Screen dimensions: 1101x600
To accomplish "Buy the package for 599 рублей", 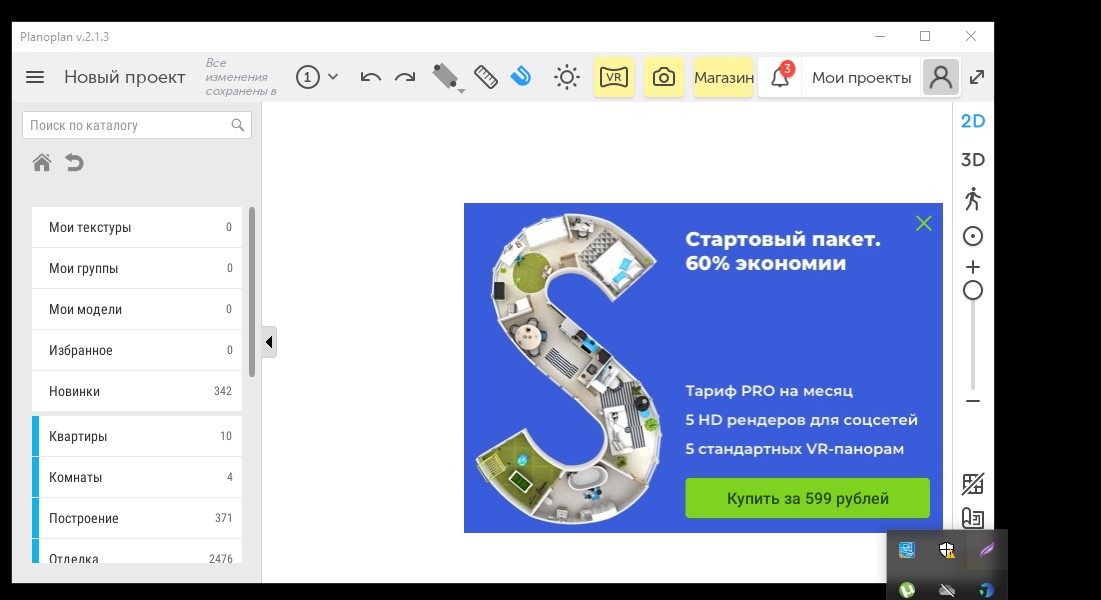I will (x=807, y=498).
